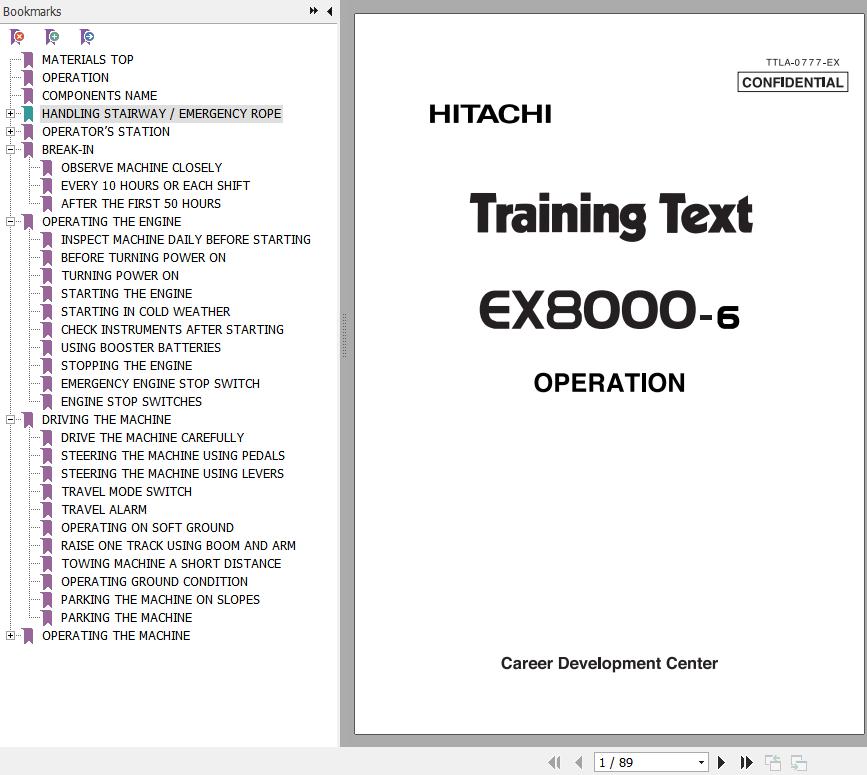The height and width of the screenshot is (775, 867).
Task: Go to the BREAK-IN bookmark
Action: [x=68, y=150]
